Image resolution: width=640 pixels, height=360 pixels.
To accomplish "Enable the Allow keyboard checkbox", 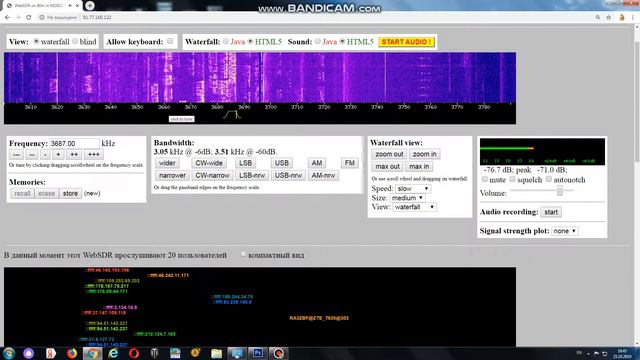I will (x=170, y=41).
